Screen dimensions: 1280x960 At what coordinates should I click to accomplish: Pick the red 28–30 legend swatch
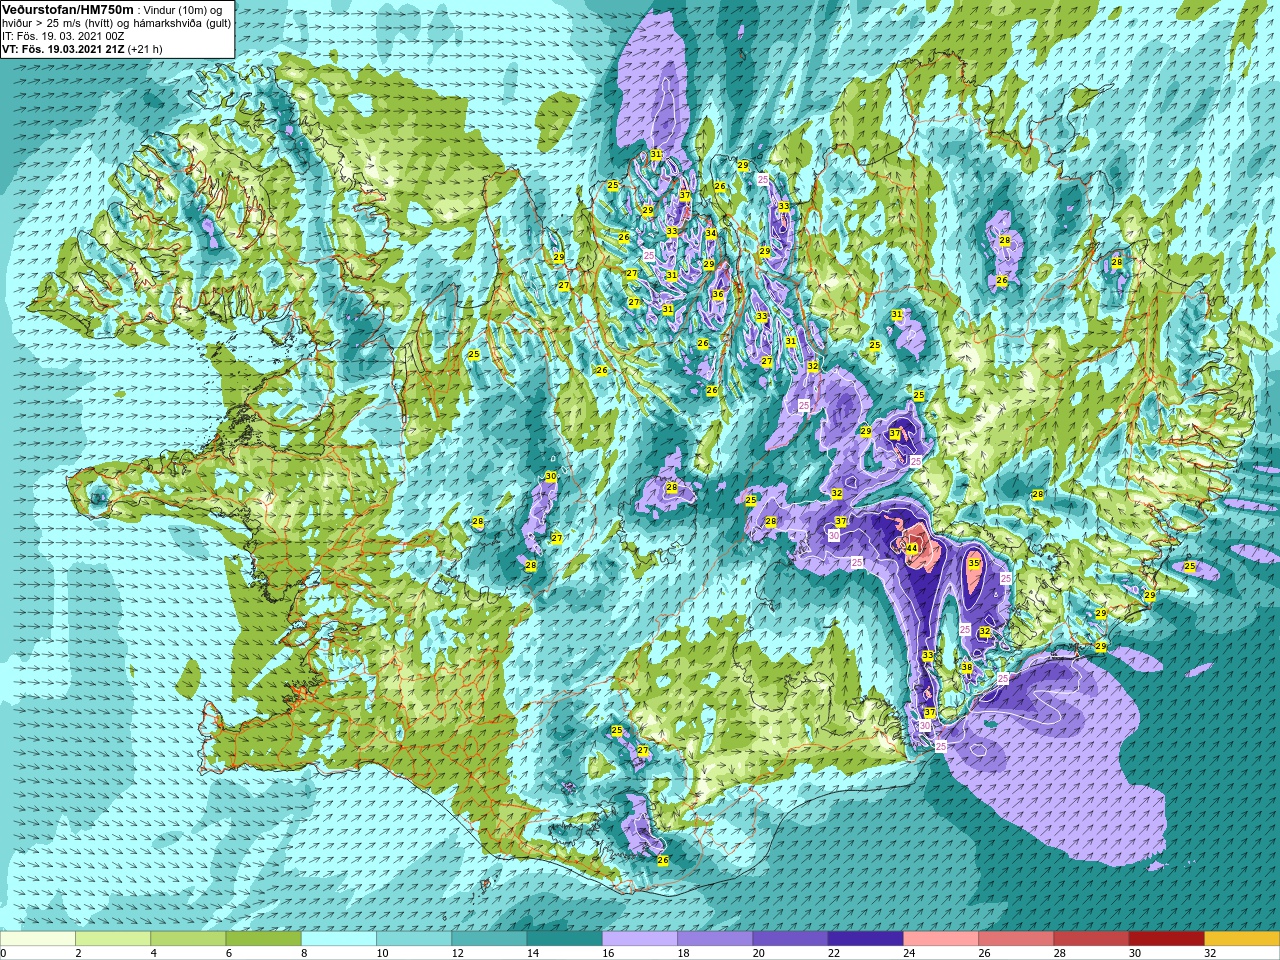(1091, 939)
